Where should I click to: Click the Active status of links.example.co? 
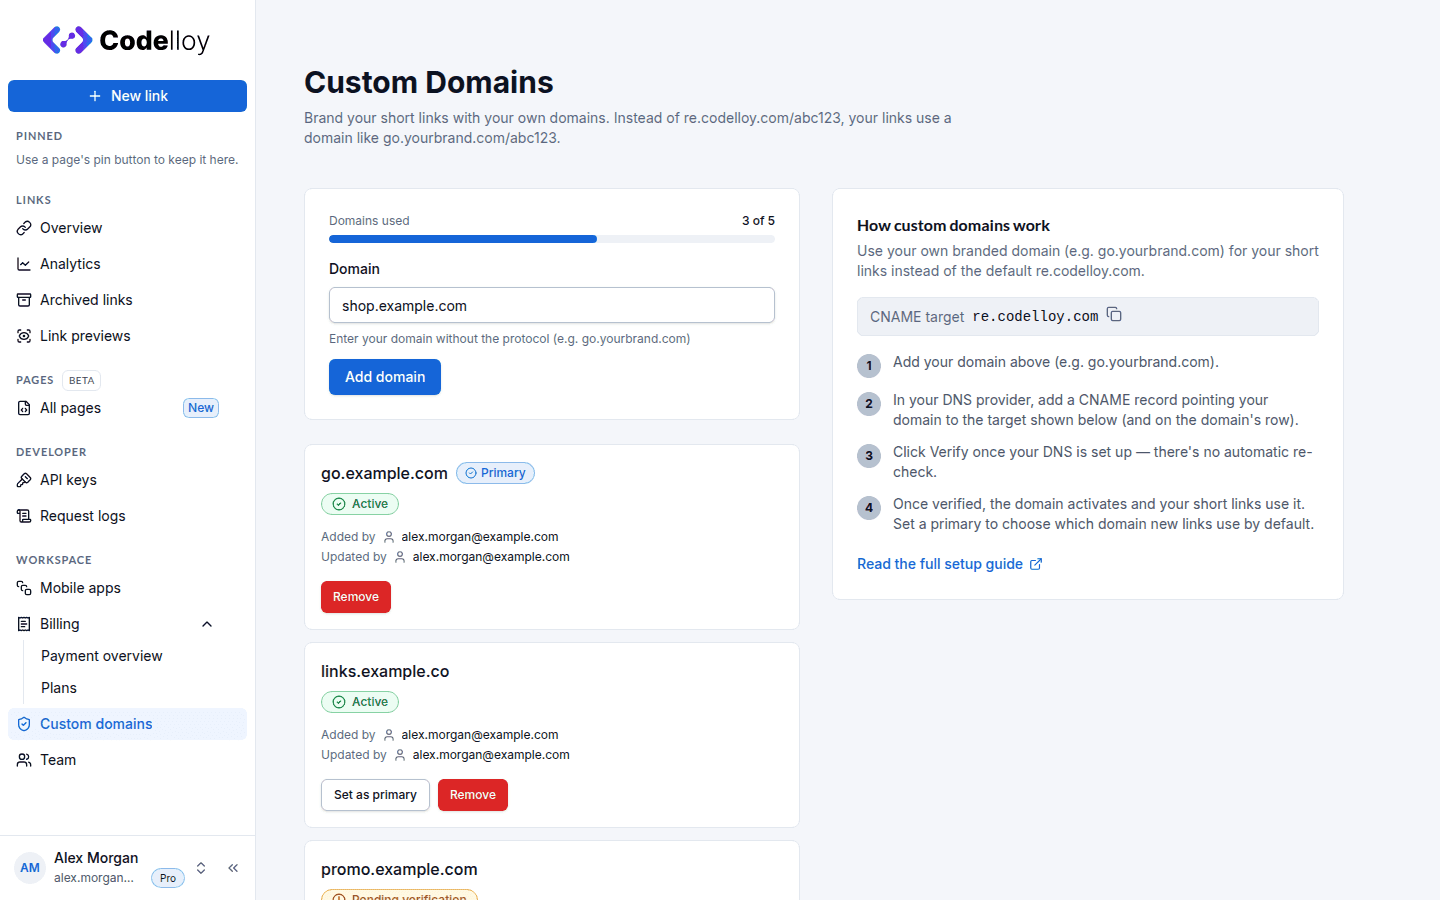click(360, 702)
